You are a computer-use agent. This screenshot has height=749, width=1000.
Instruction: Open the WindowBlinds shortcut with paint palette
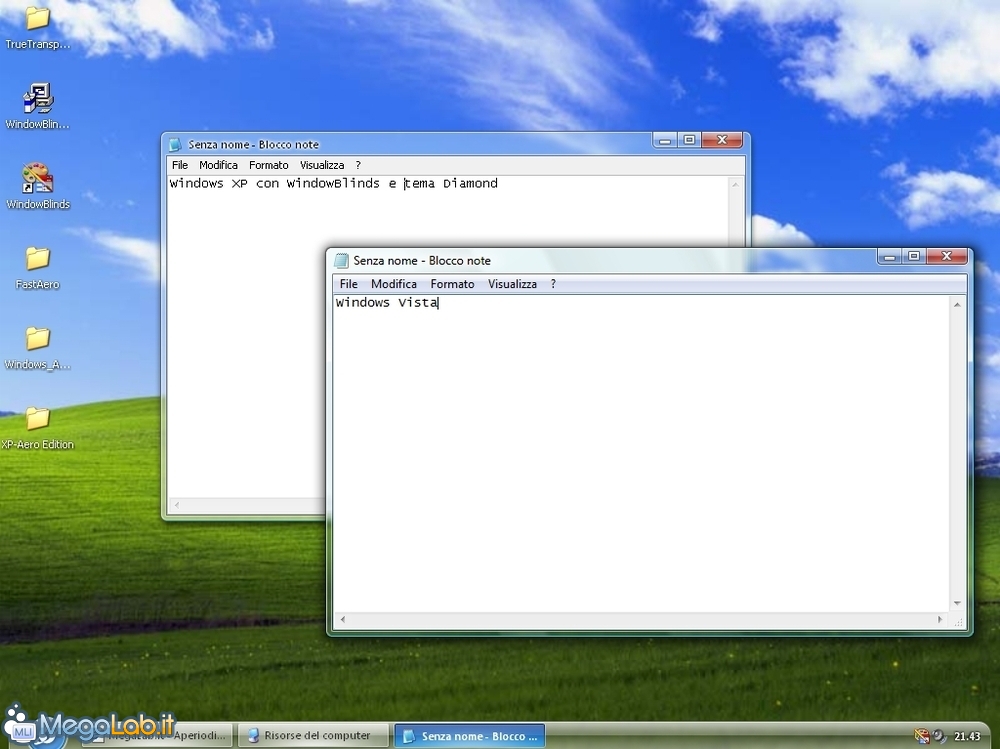coord(37,186)
